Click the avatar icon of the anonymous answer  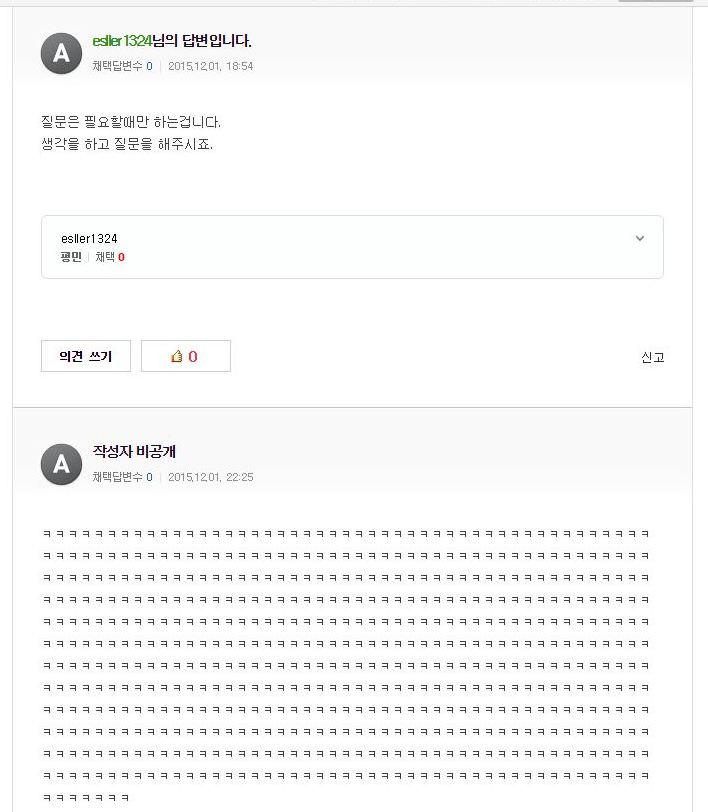tap(61, 464)
